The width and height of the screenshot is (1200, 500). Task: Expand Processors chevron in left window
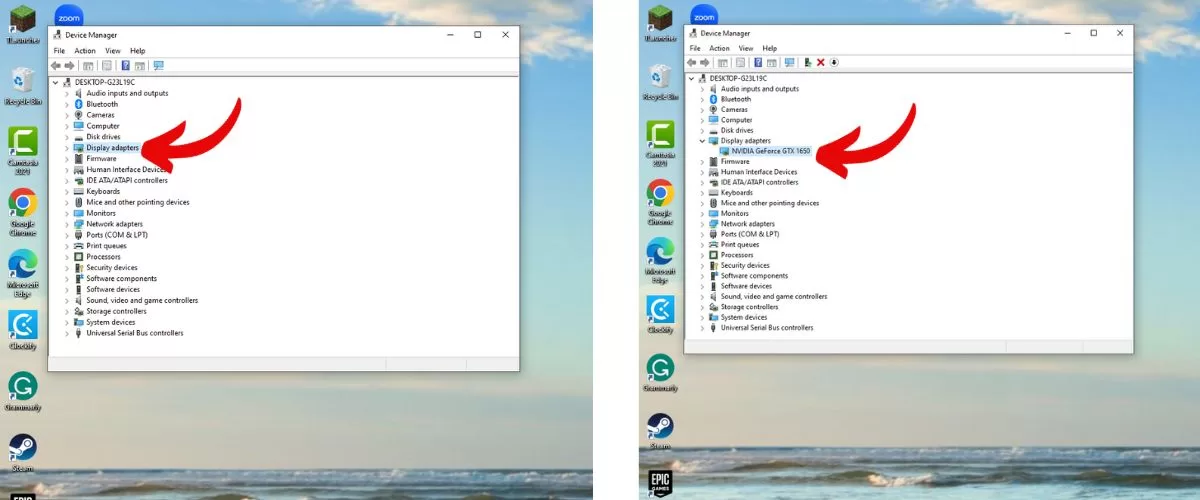point(67,256)
